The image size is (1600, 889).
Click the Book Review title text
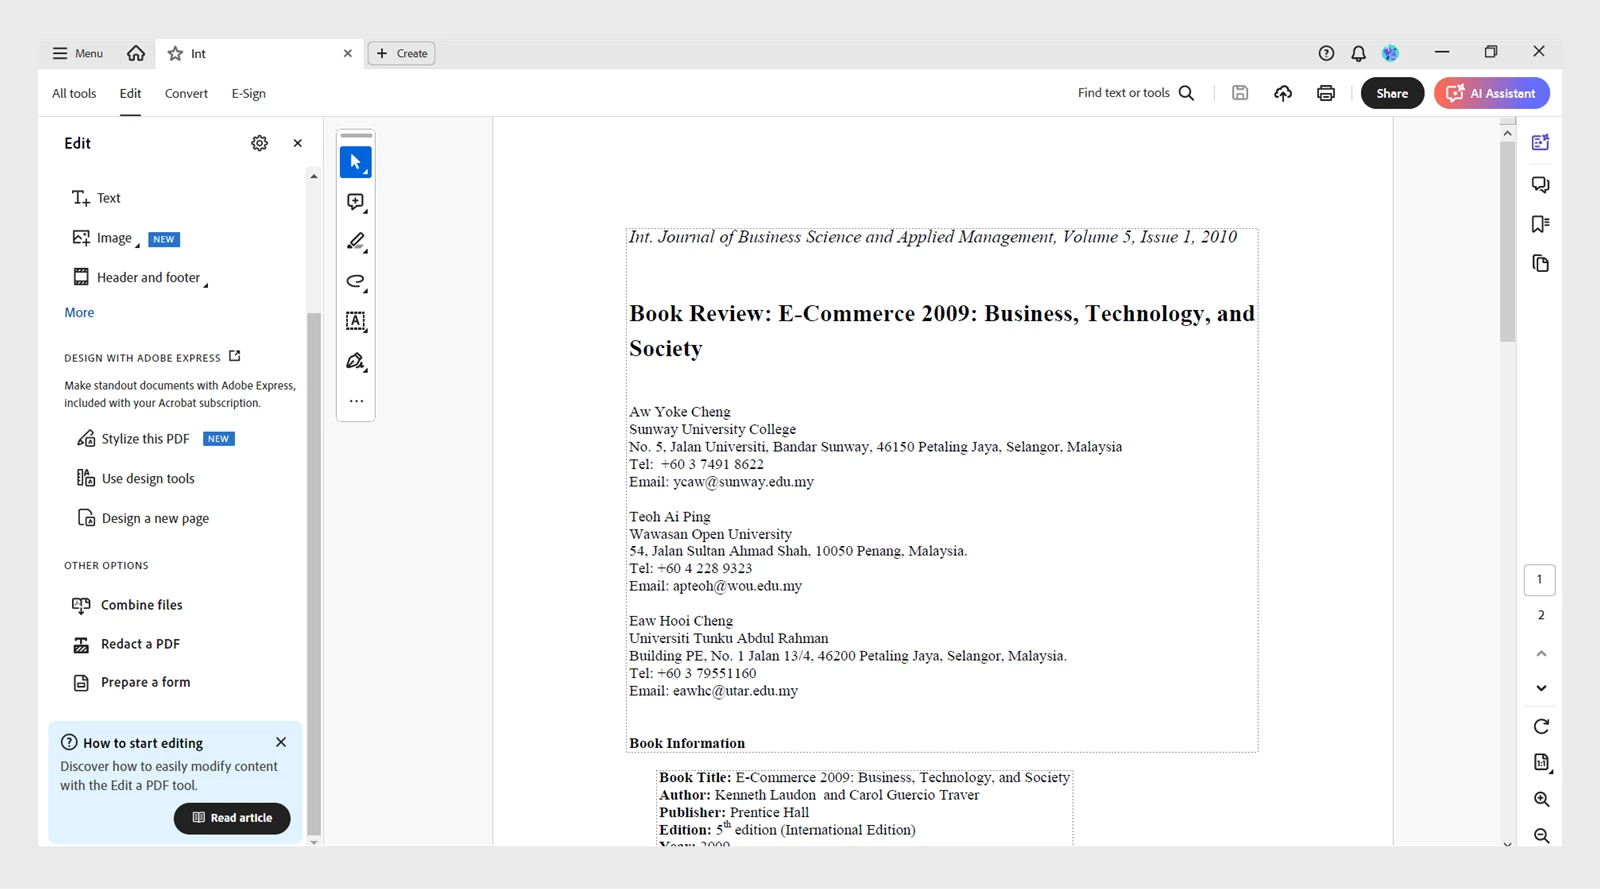pos(941,331)
